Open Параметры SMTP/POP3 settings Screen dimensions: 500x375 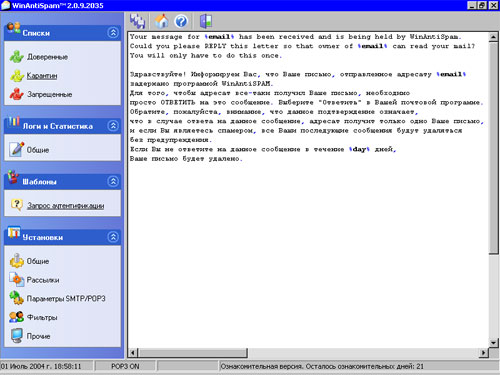(x=66, y=299)
